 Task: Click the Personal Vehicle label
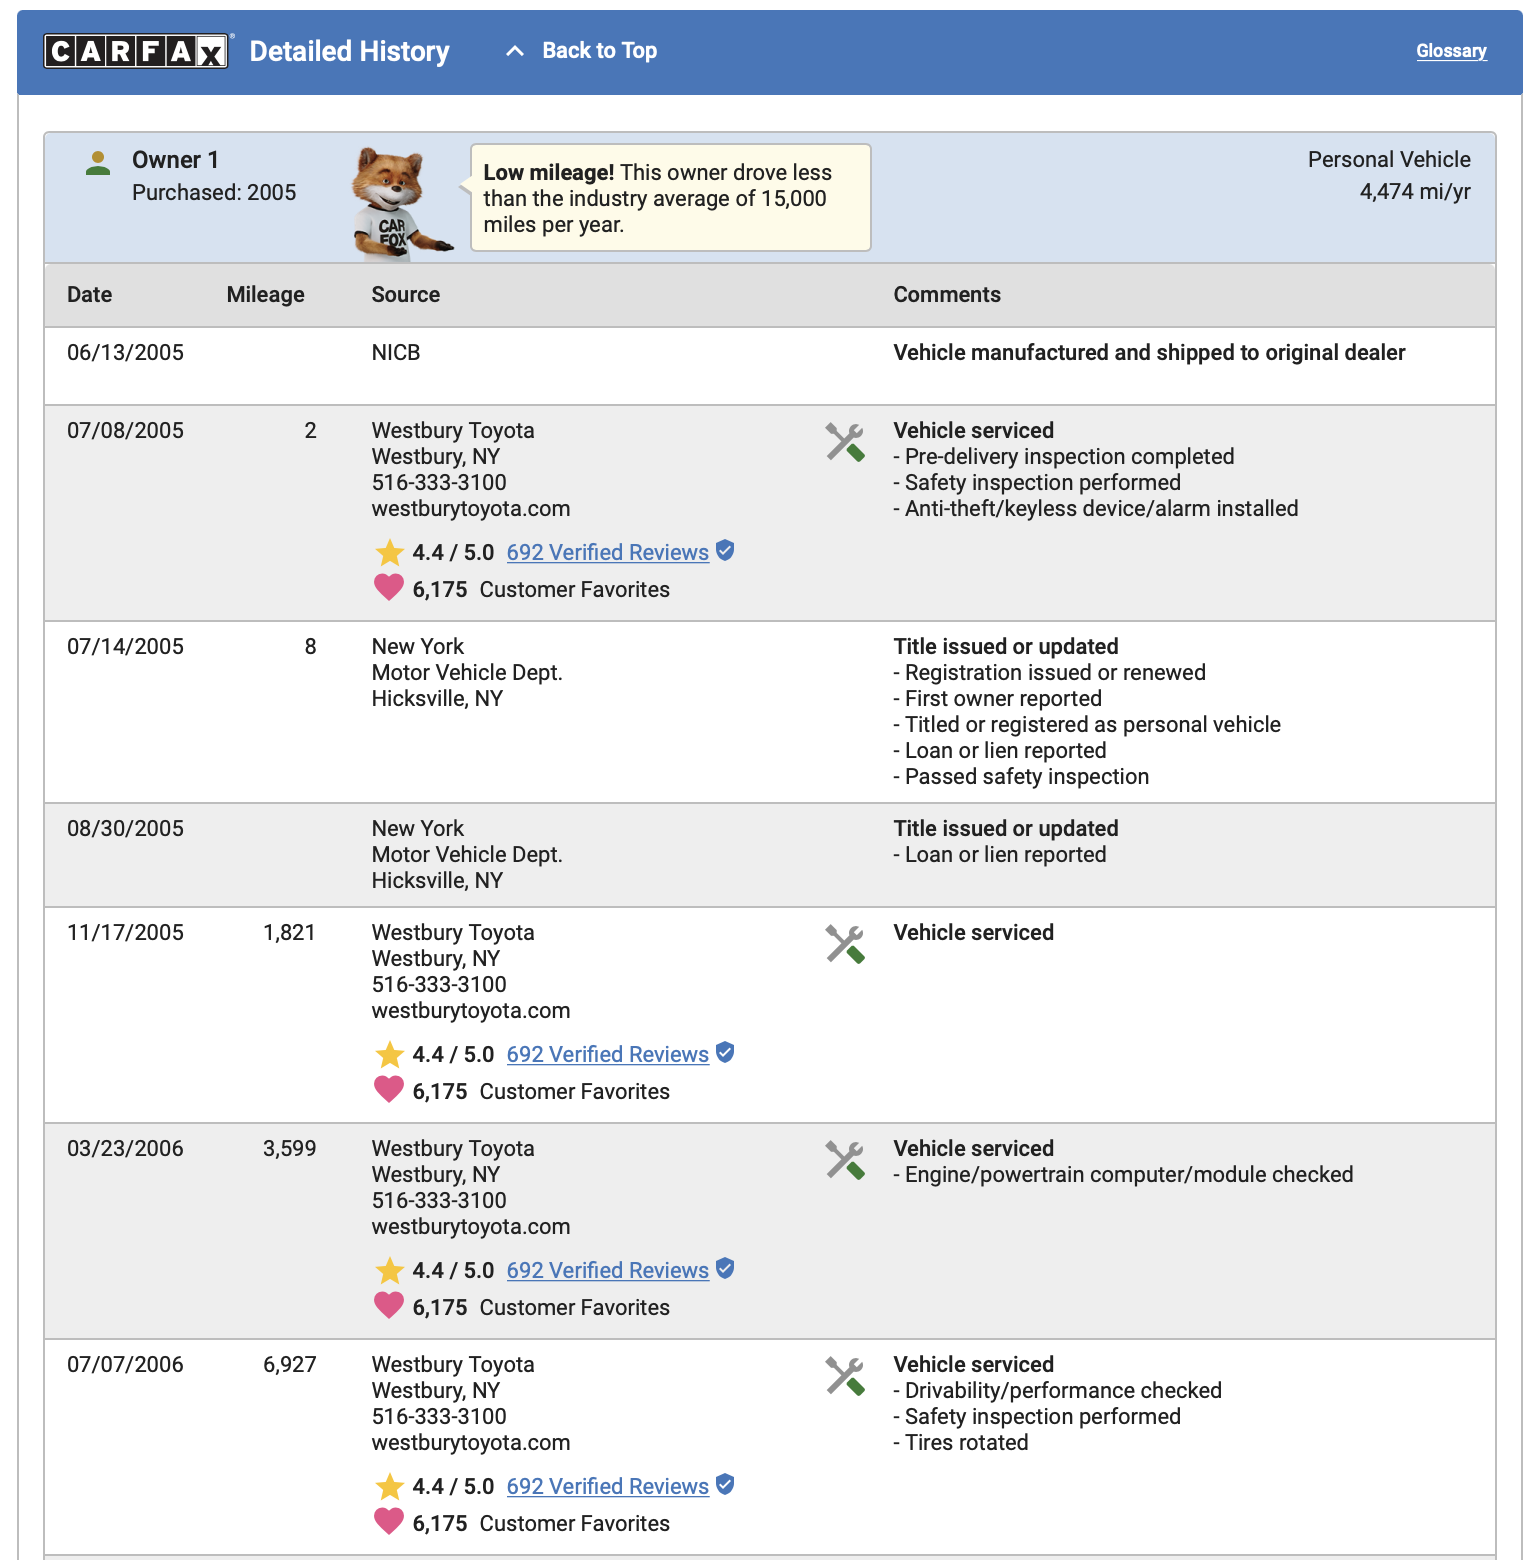(1389, 160)
